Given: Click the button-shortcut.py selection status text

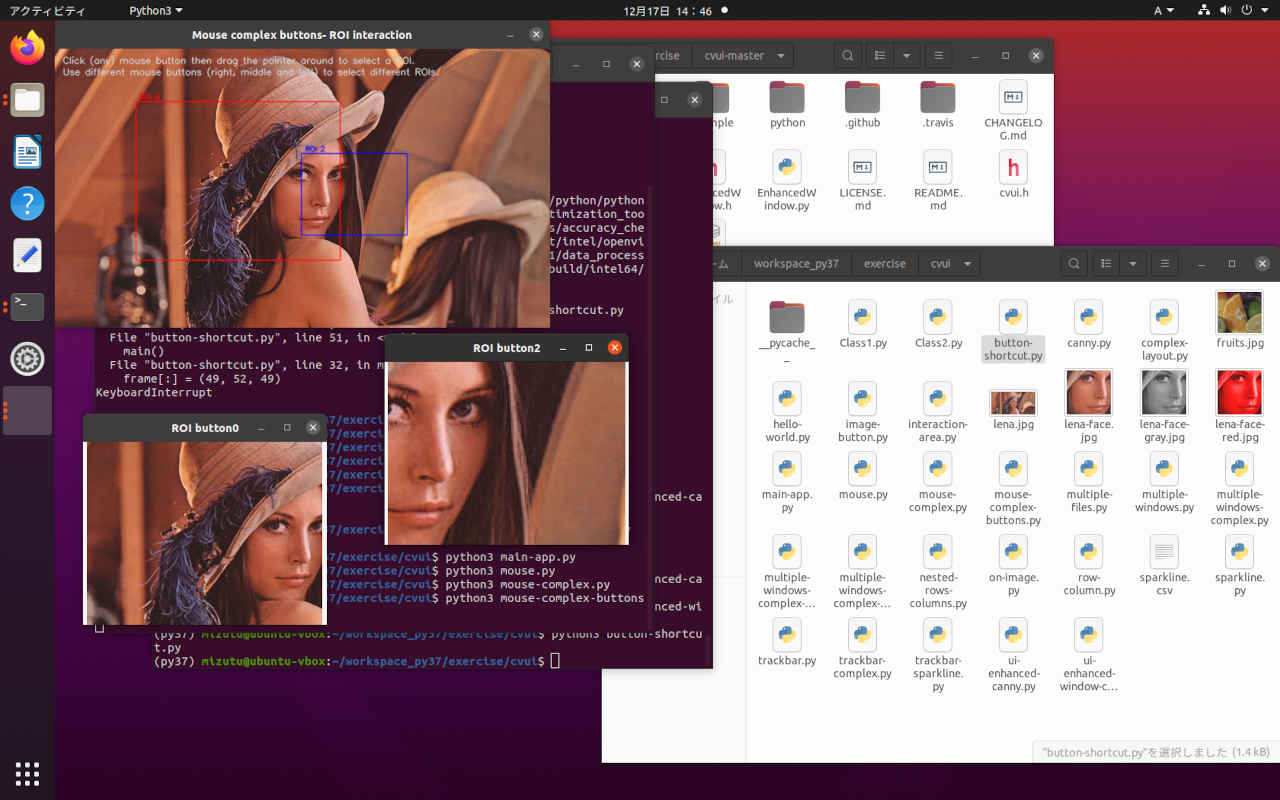Looking at the screenshot, I should (1156, 752).
